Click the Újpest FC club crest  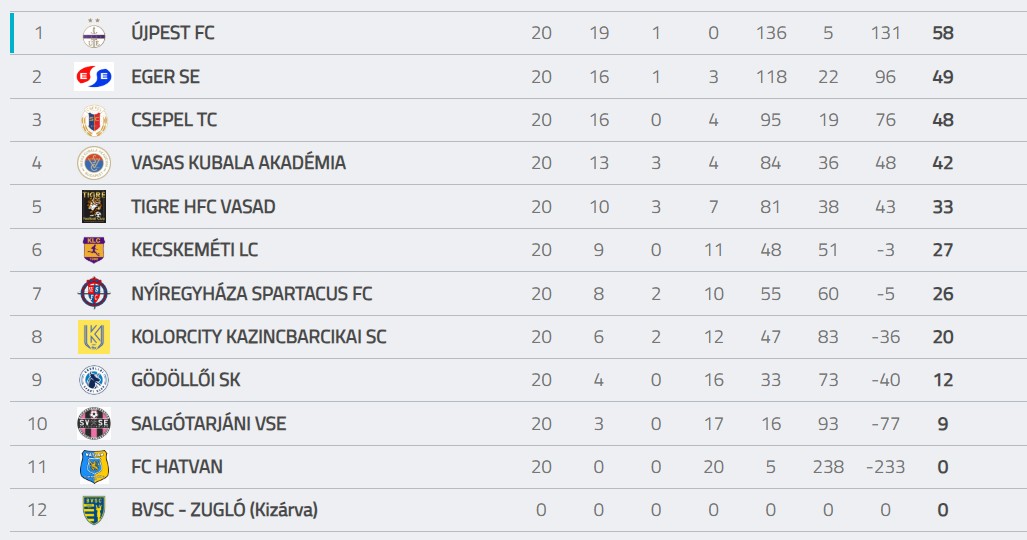pos(94,33)
